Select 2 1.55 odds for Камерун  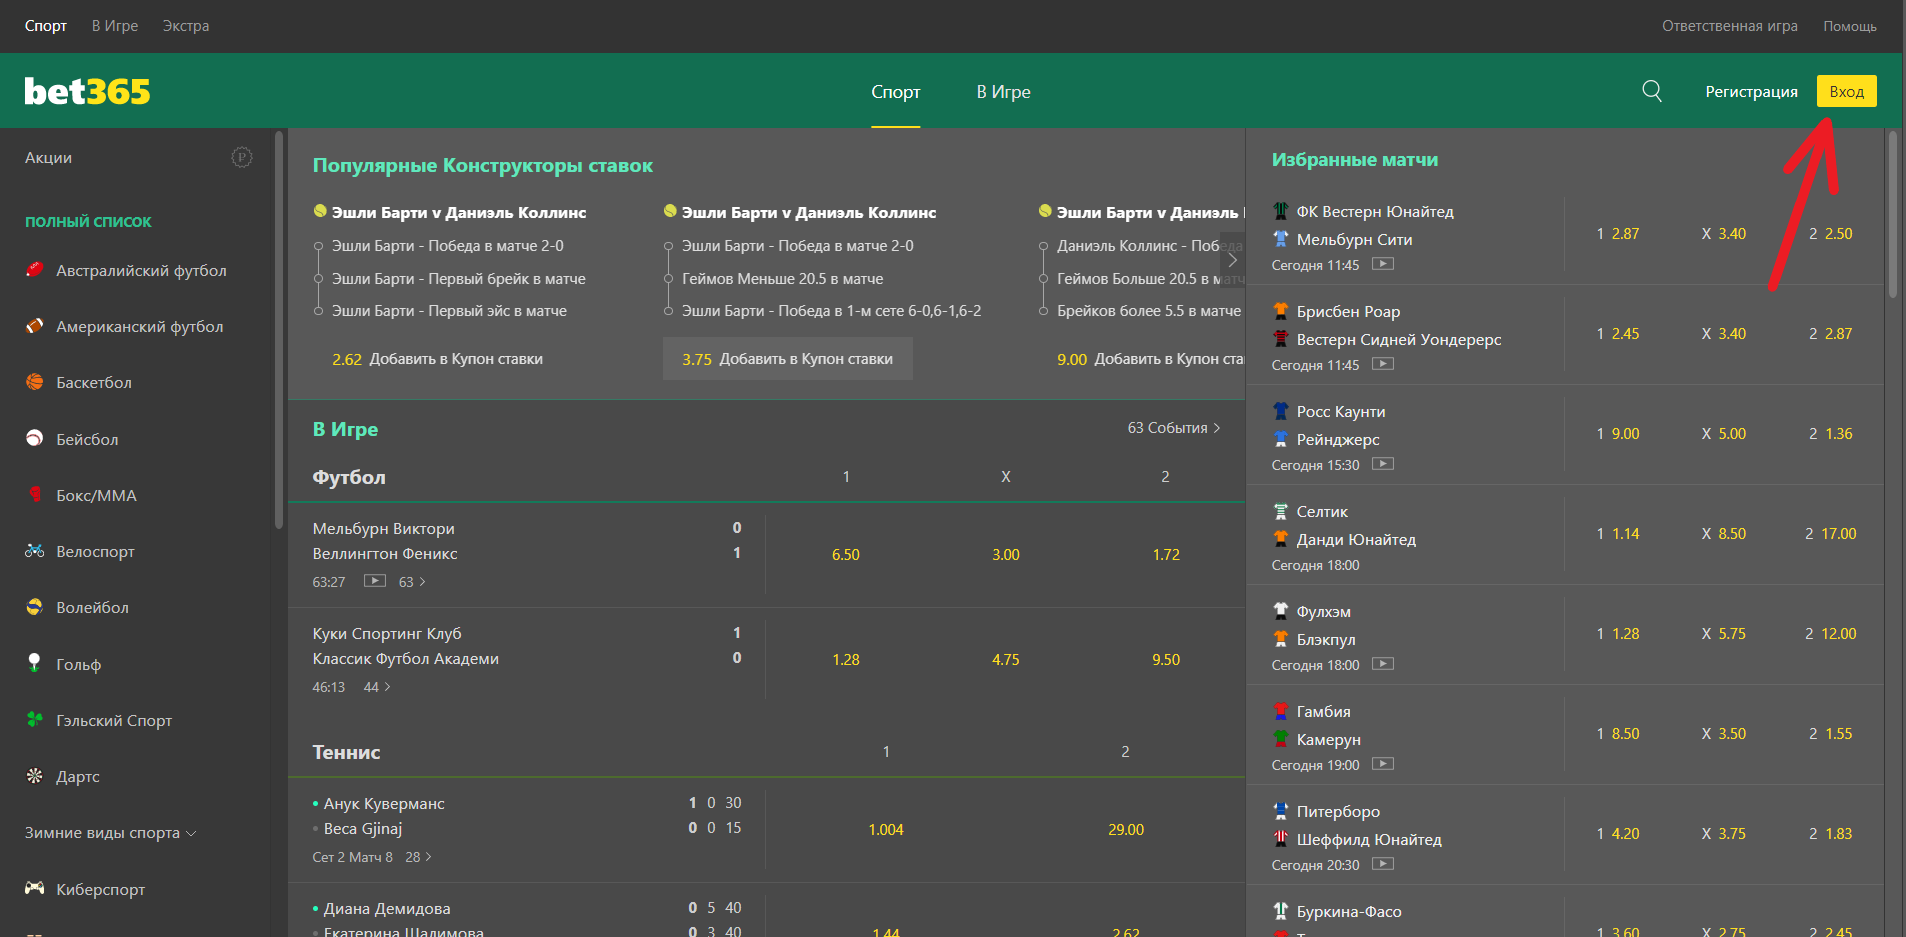point(1830,734)
